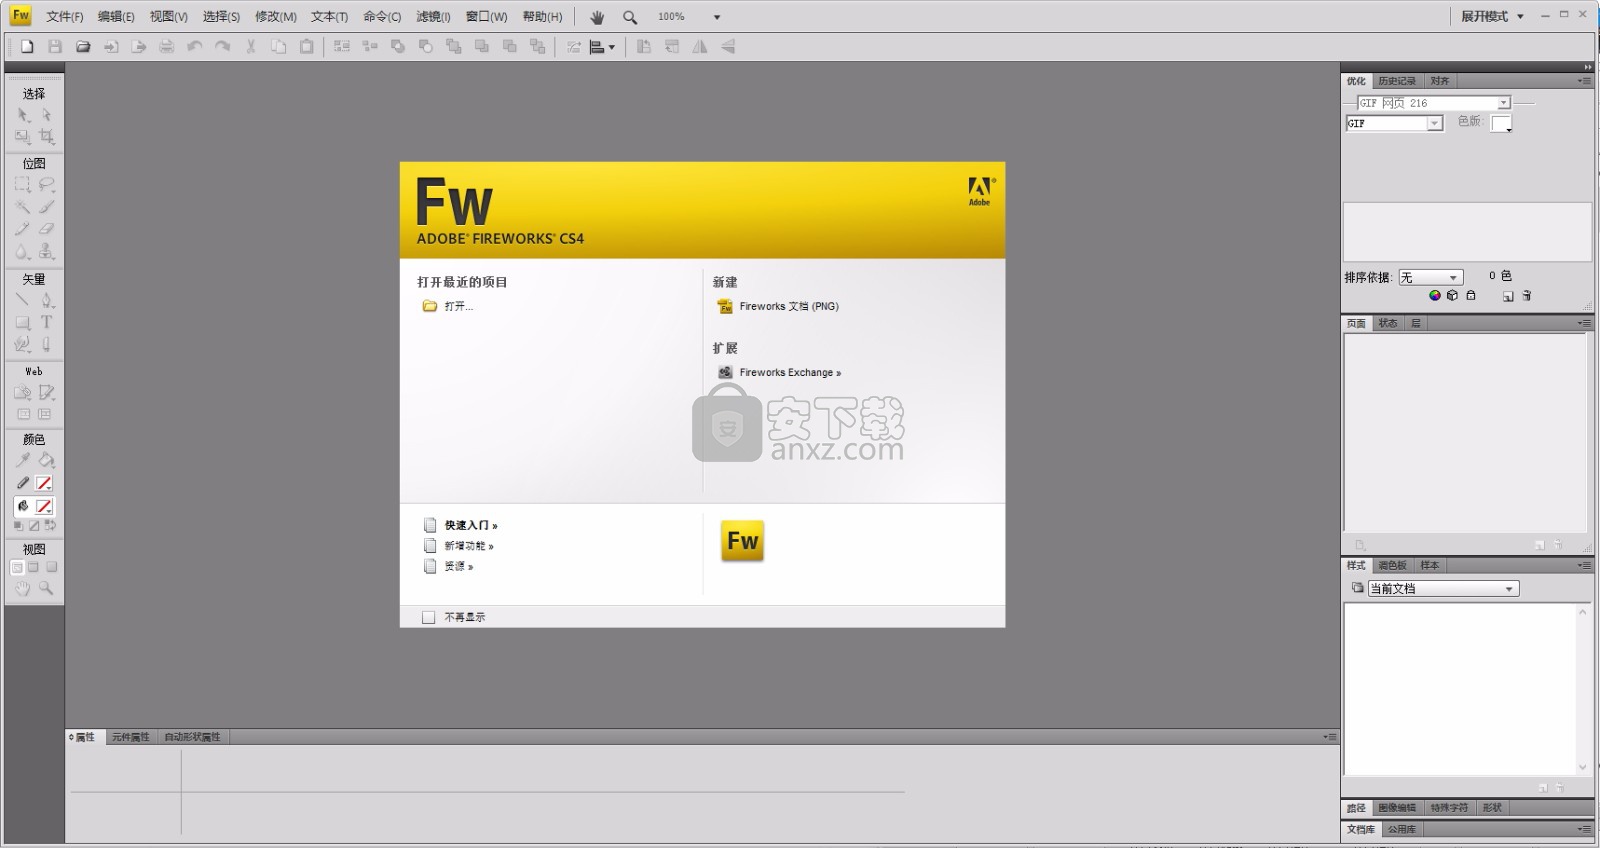Click the New document toolbar icon
The height and width of the screenshot is (848, 1600).
pos(27,46)
